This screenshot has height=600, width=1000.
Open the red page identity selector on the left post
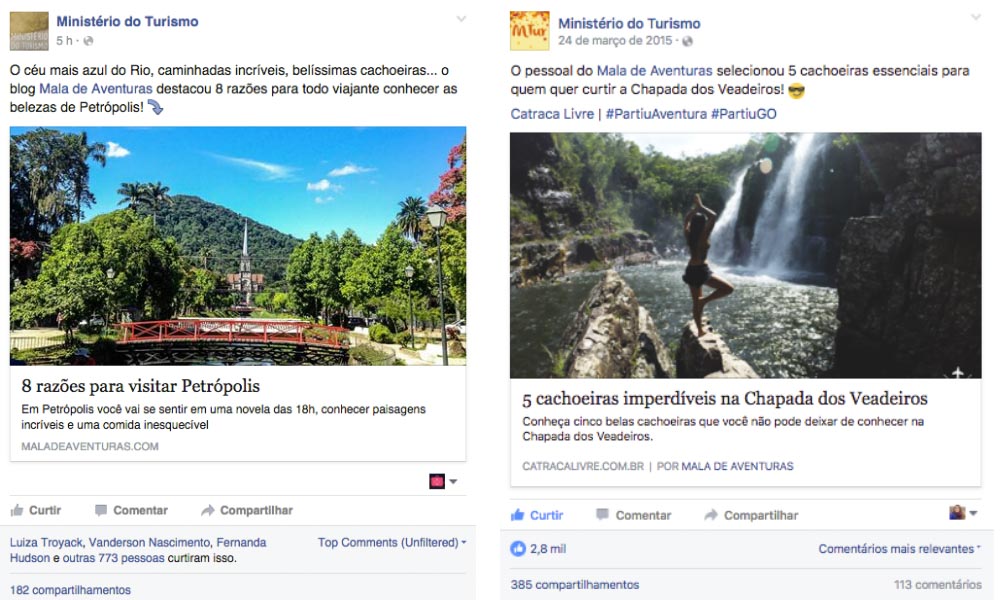coord(443,481)
